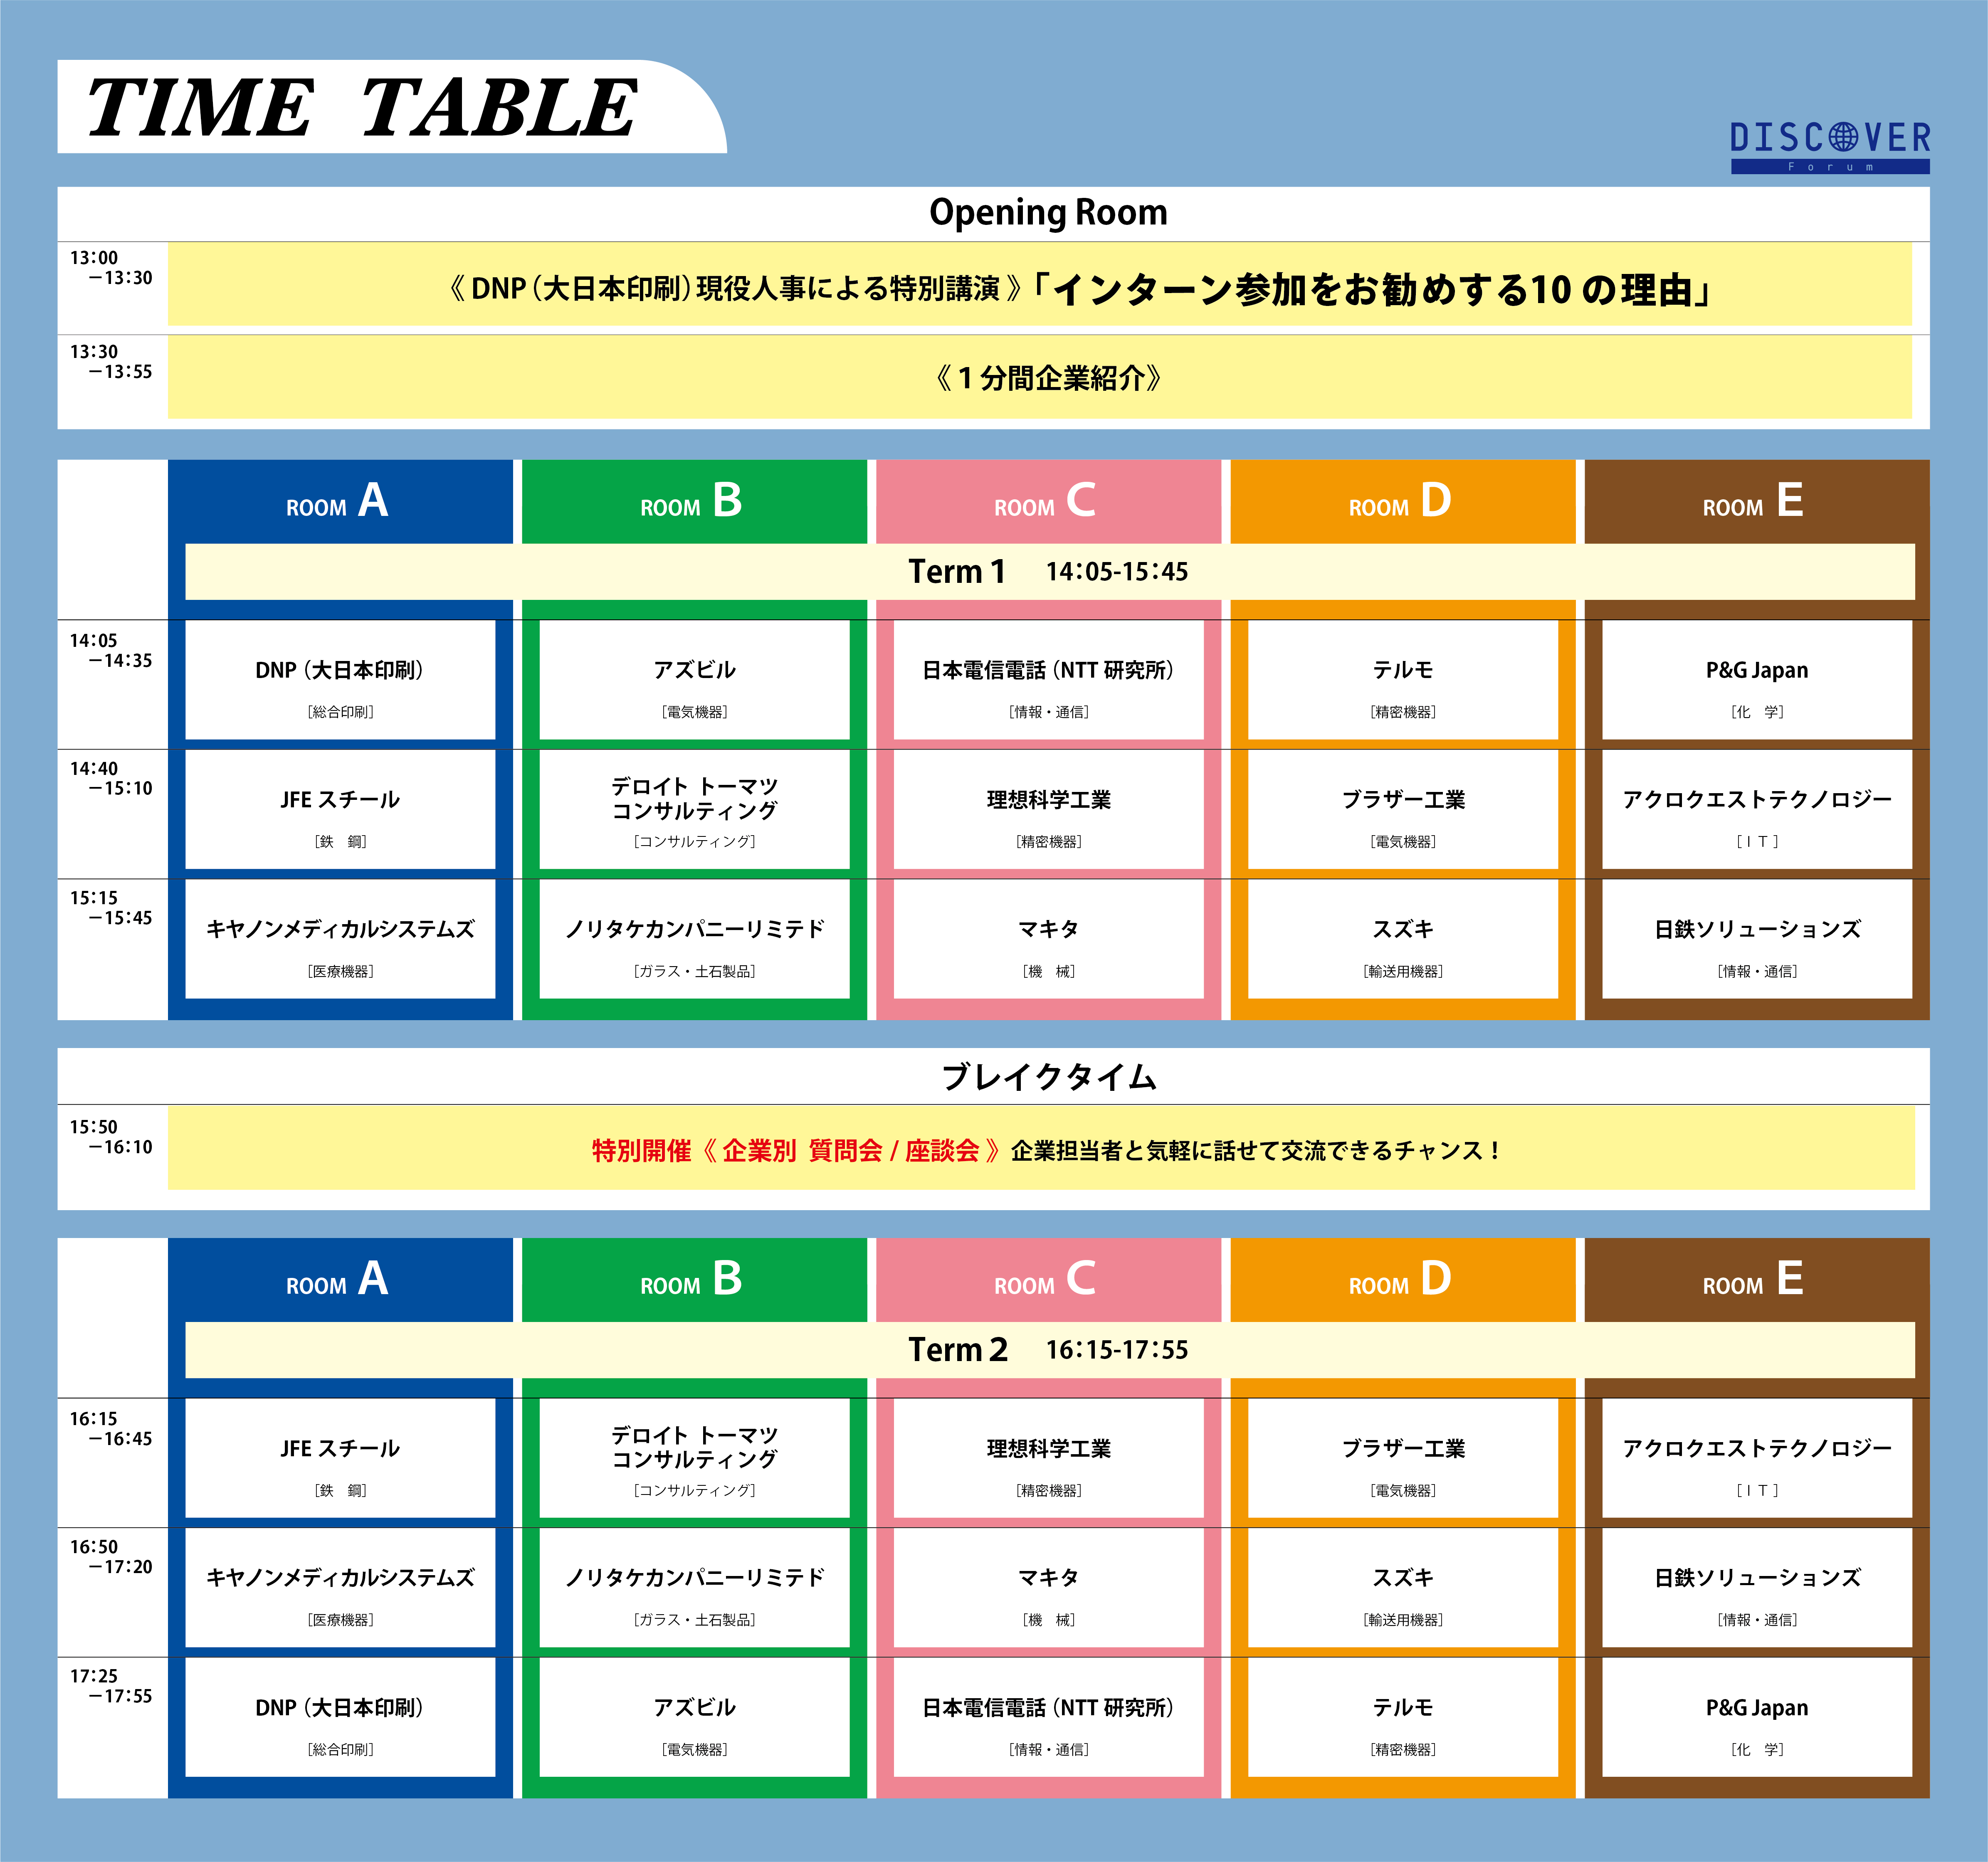Select スズキ in the 15:15 slot

pyautogui.click(x=1403, y=939)
